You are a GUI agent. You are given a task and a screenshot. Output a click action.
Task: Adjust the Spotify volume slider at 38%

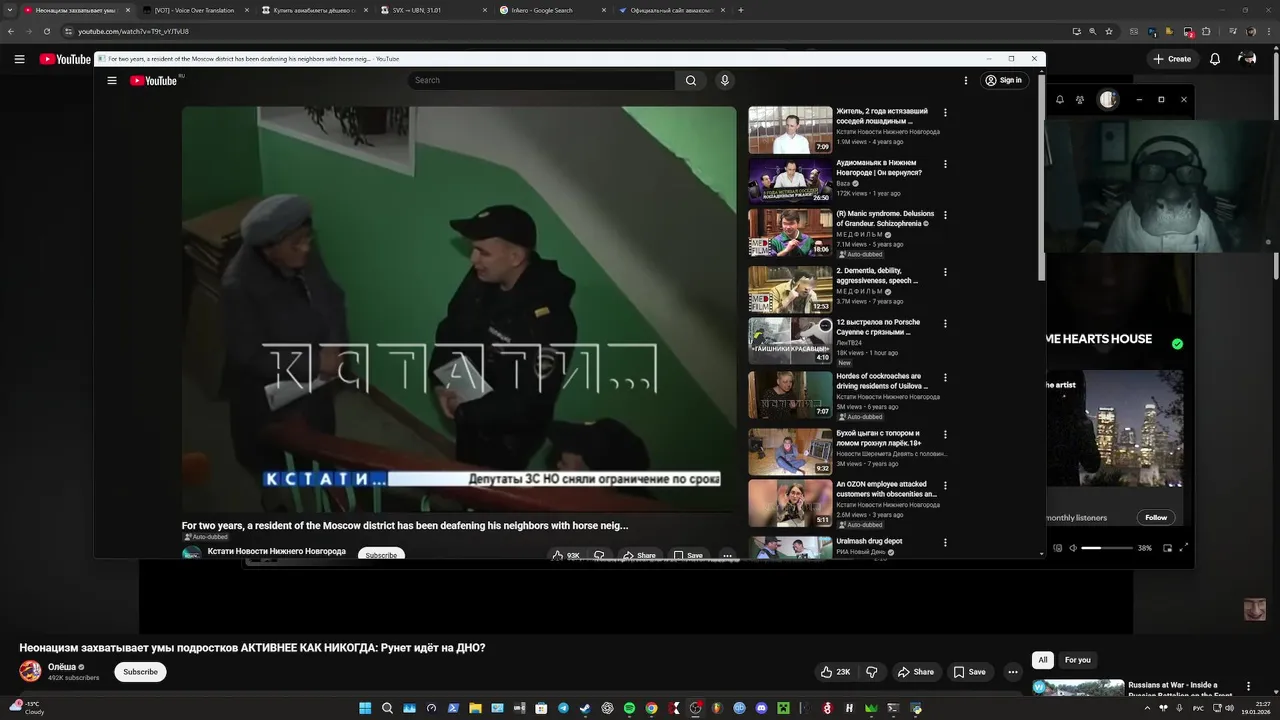pyautogui.click(x=1106, y=548)
